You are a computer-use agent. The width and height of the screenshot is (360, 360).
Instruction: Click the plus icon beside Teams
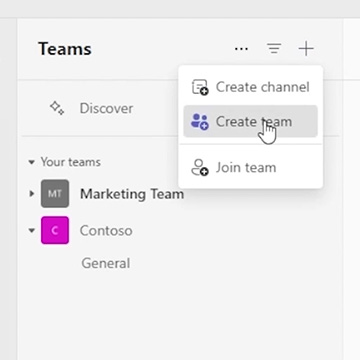(306, 49)
